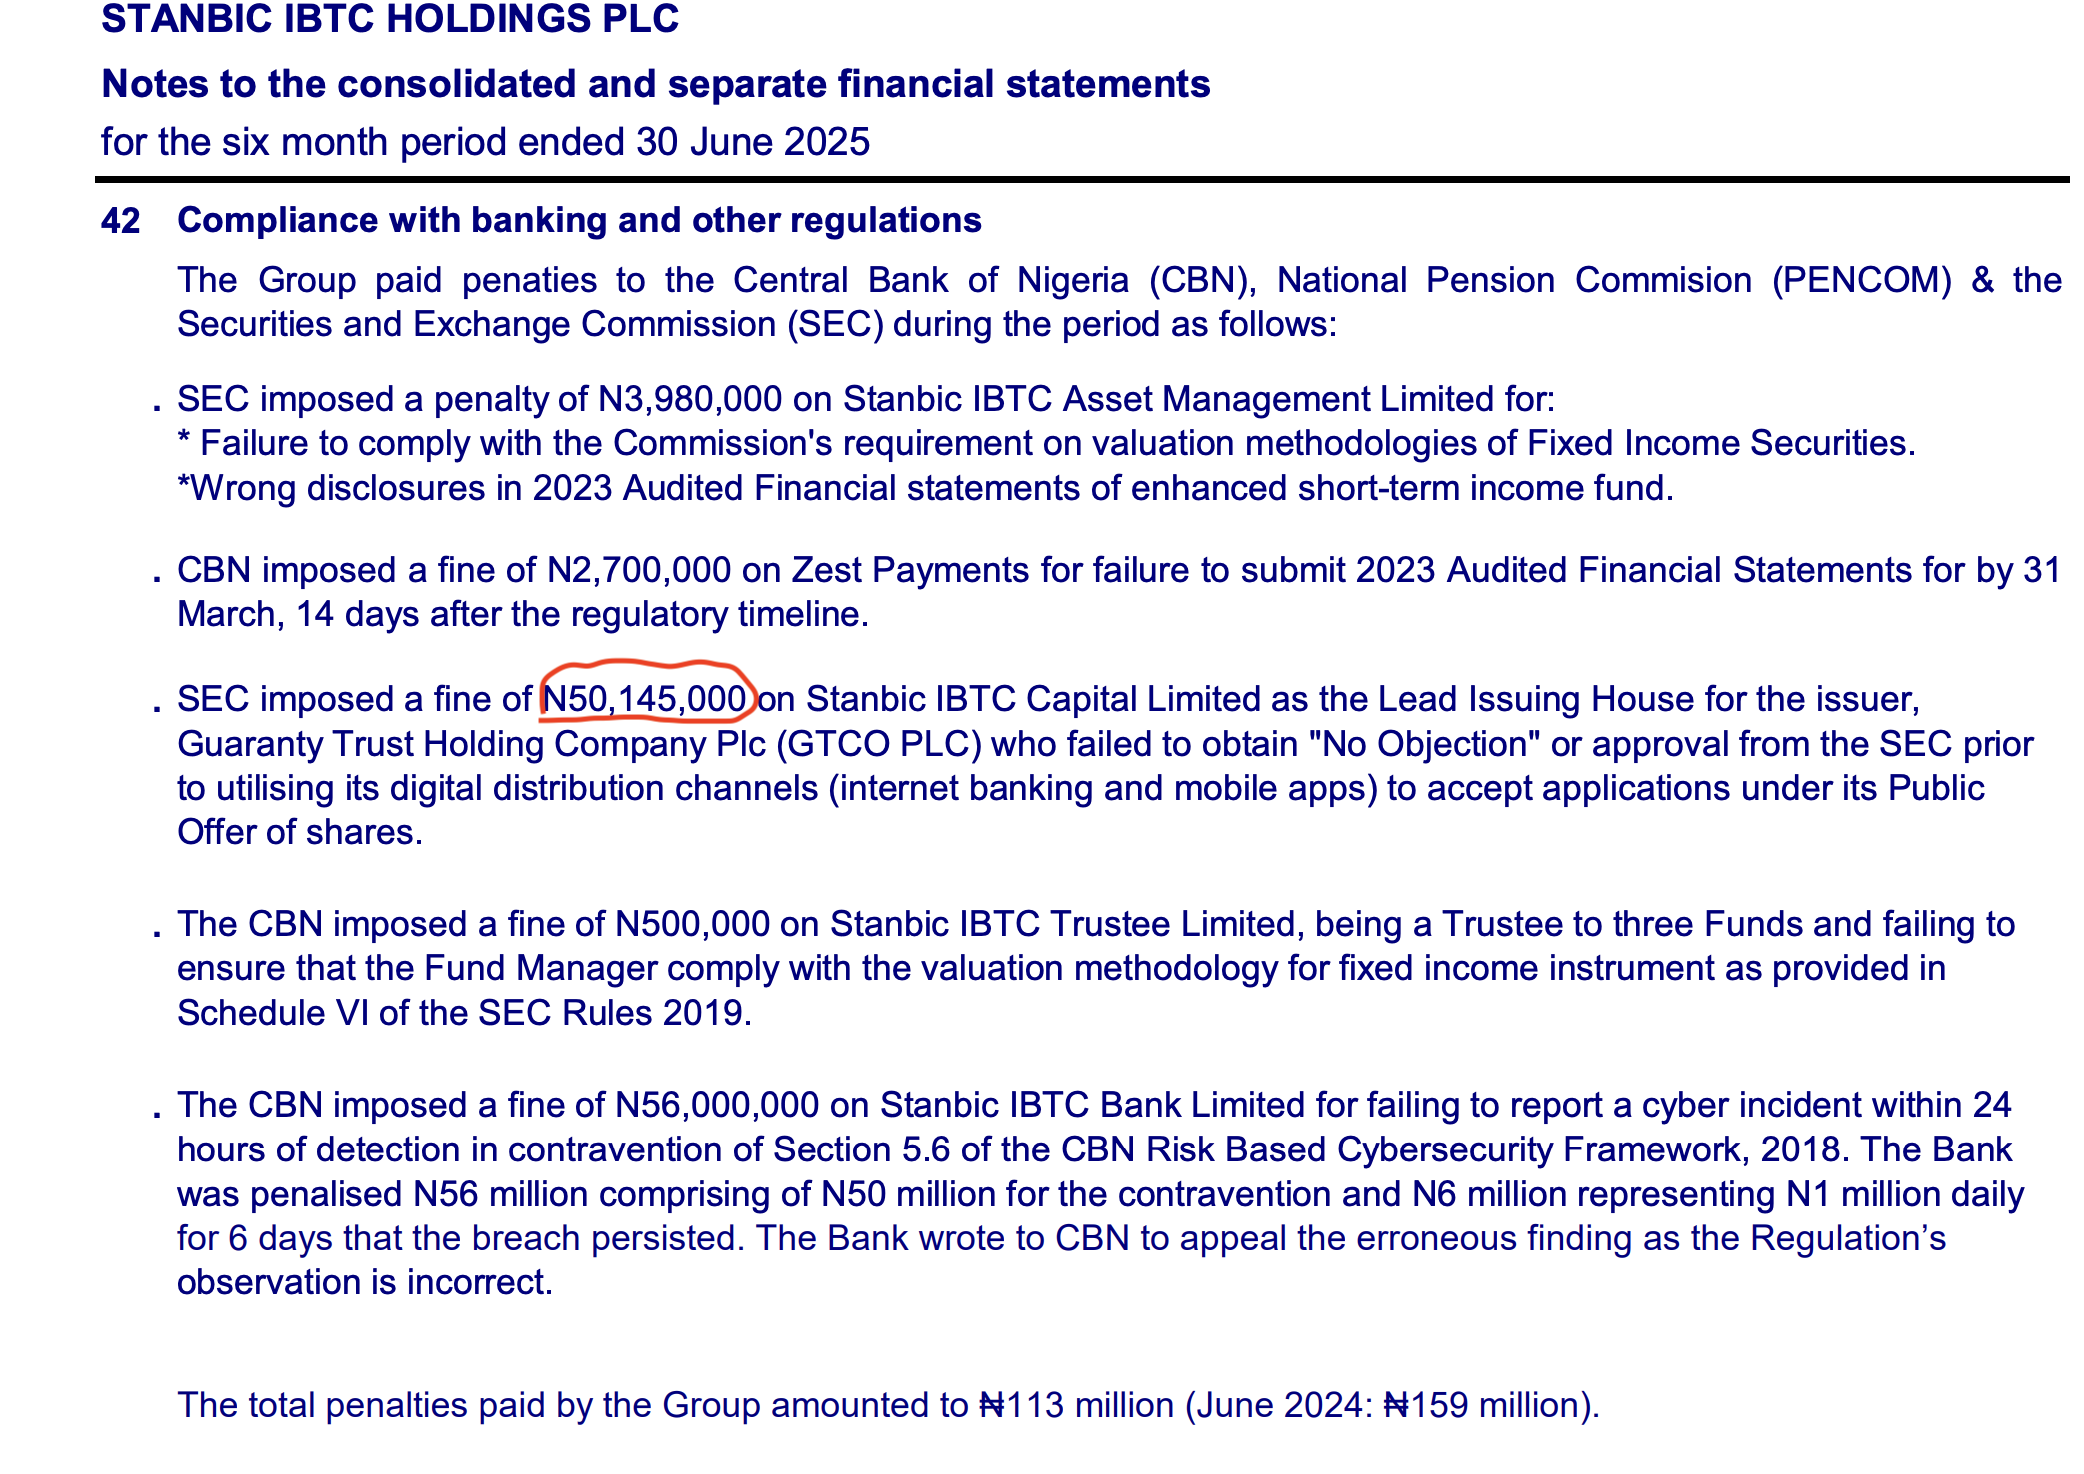Click the (PENCOM) abbreviation
Viewport: 2084px width, 1474px height.
tap(1861, 281)
